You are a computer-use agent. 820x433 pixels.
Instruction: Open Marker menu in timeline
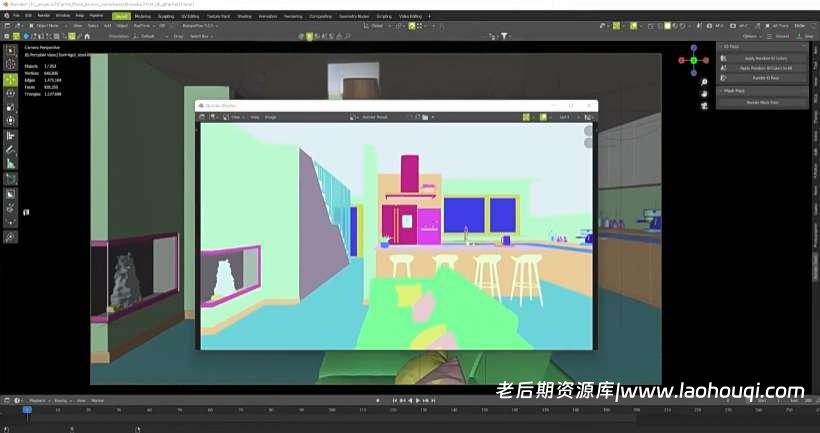(97, 401)
